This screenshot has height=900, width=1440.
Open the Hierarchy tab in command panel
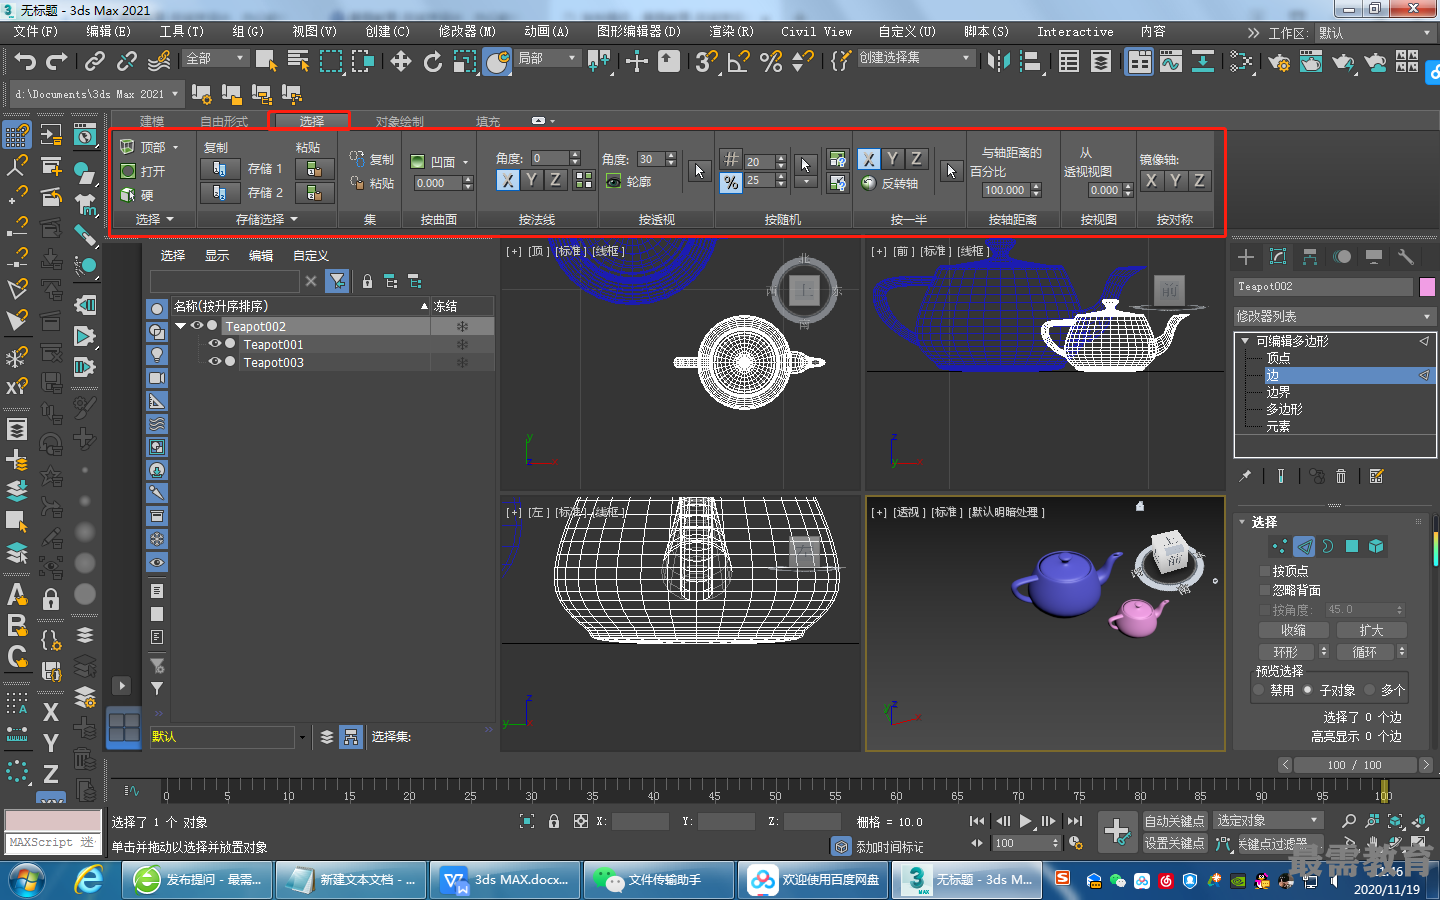coord(1310,257)
